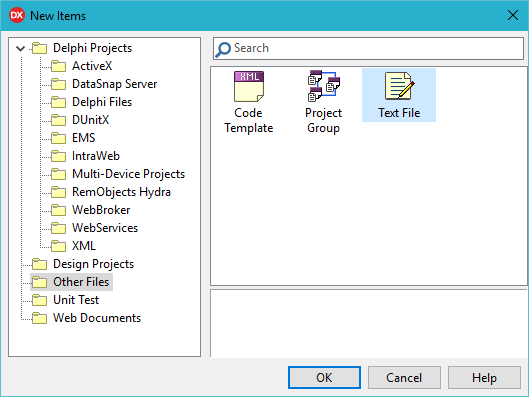The height and width of the screenshot is (397, 529).
Task: Focus the Search input field
Action: (368, 49)
